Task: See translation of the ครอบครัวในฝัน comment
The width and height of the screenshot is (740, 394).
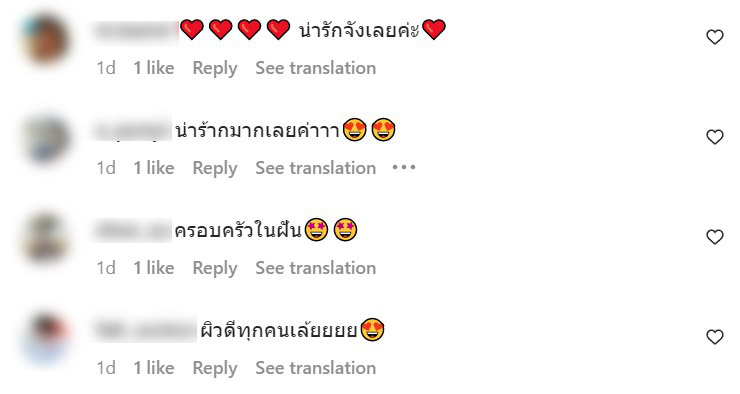Action: click(x=316, y=268)
